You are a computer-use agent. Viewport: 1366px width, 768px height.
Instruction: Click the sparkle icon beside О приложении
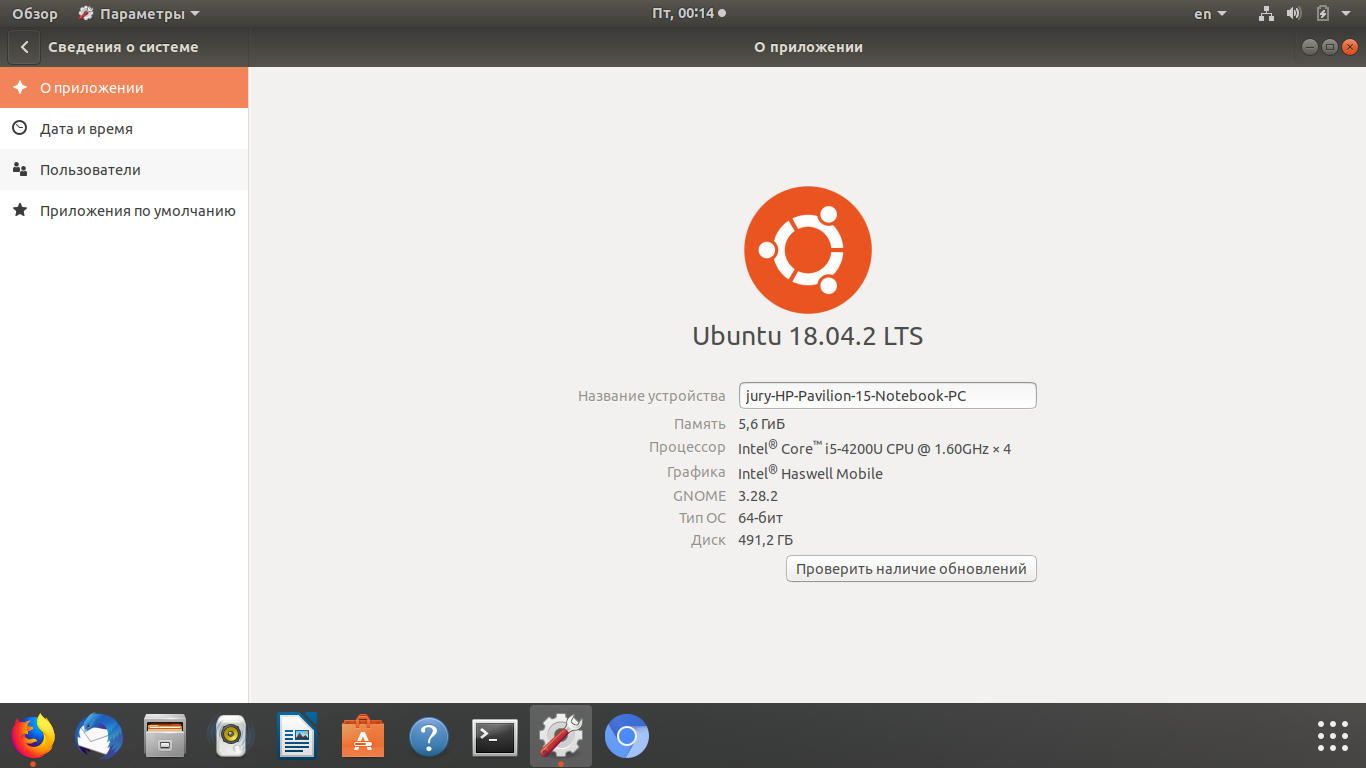19,87
